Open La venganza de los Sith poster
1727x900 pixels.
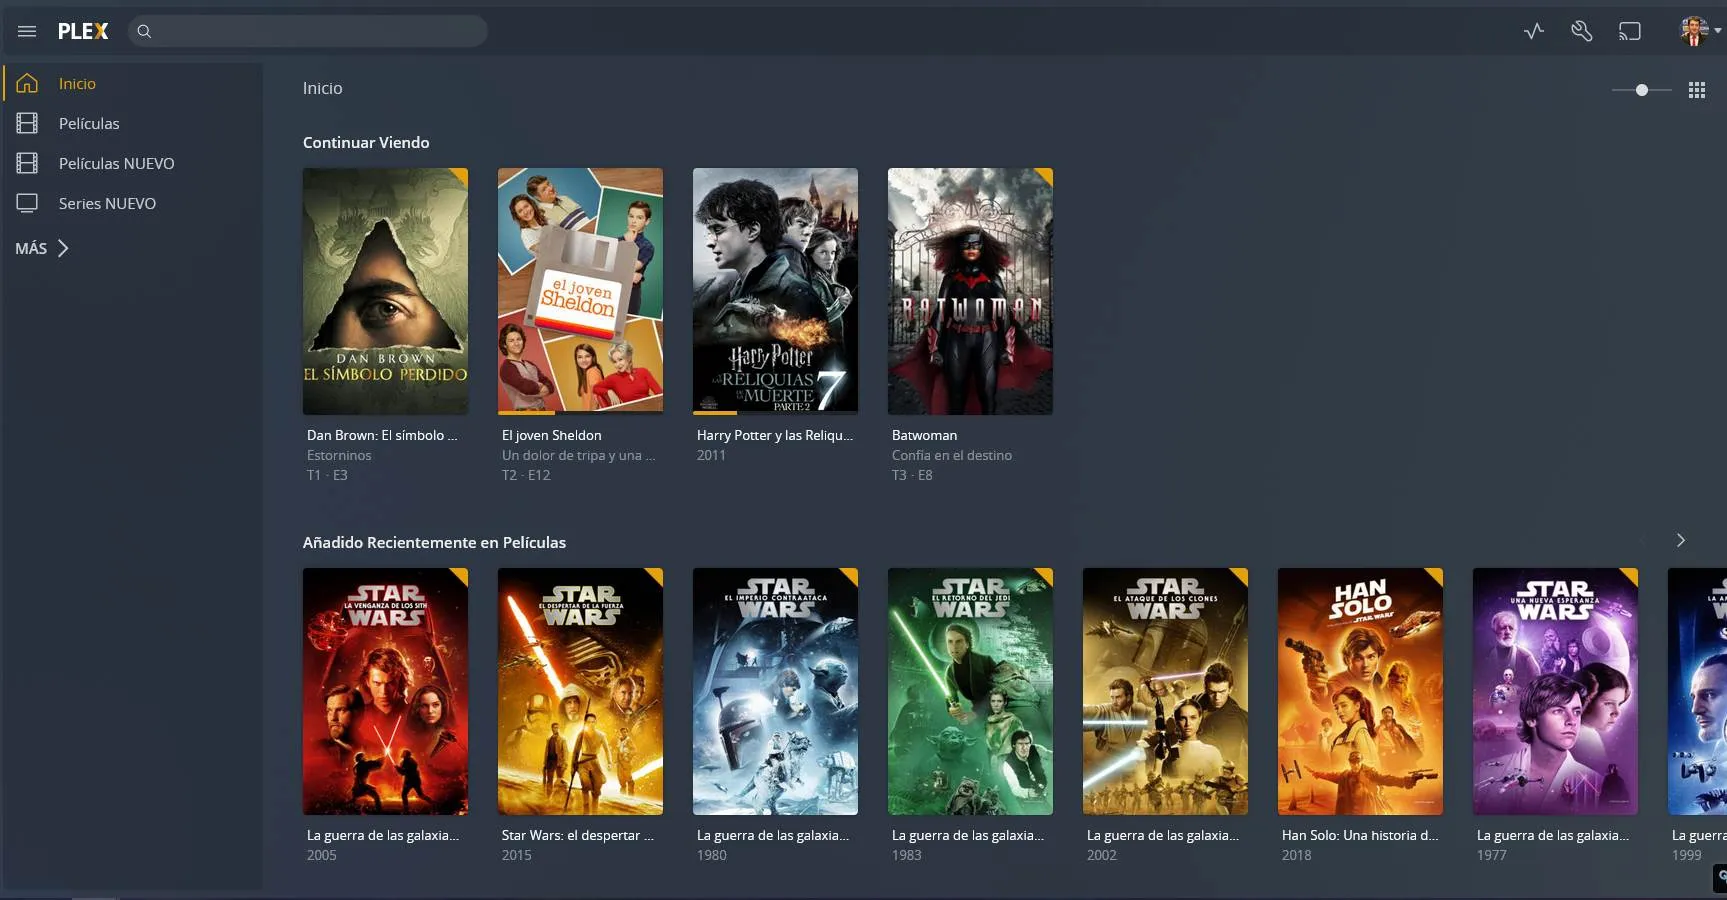(385, 691)
